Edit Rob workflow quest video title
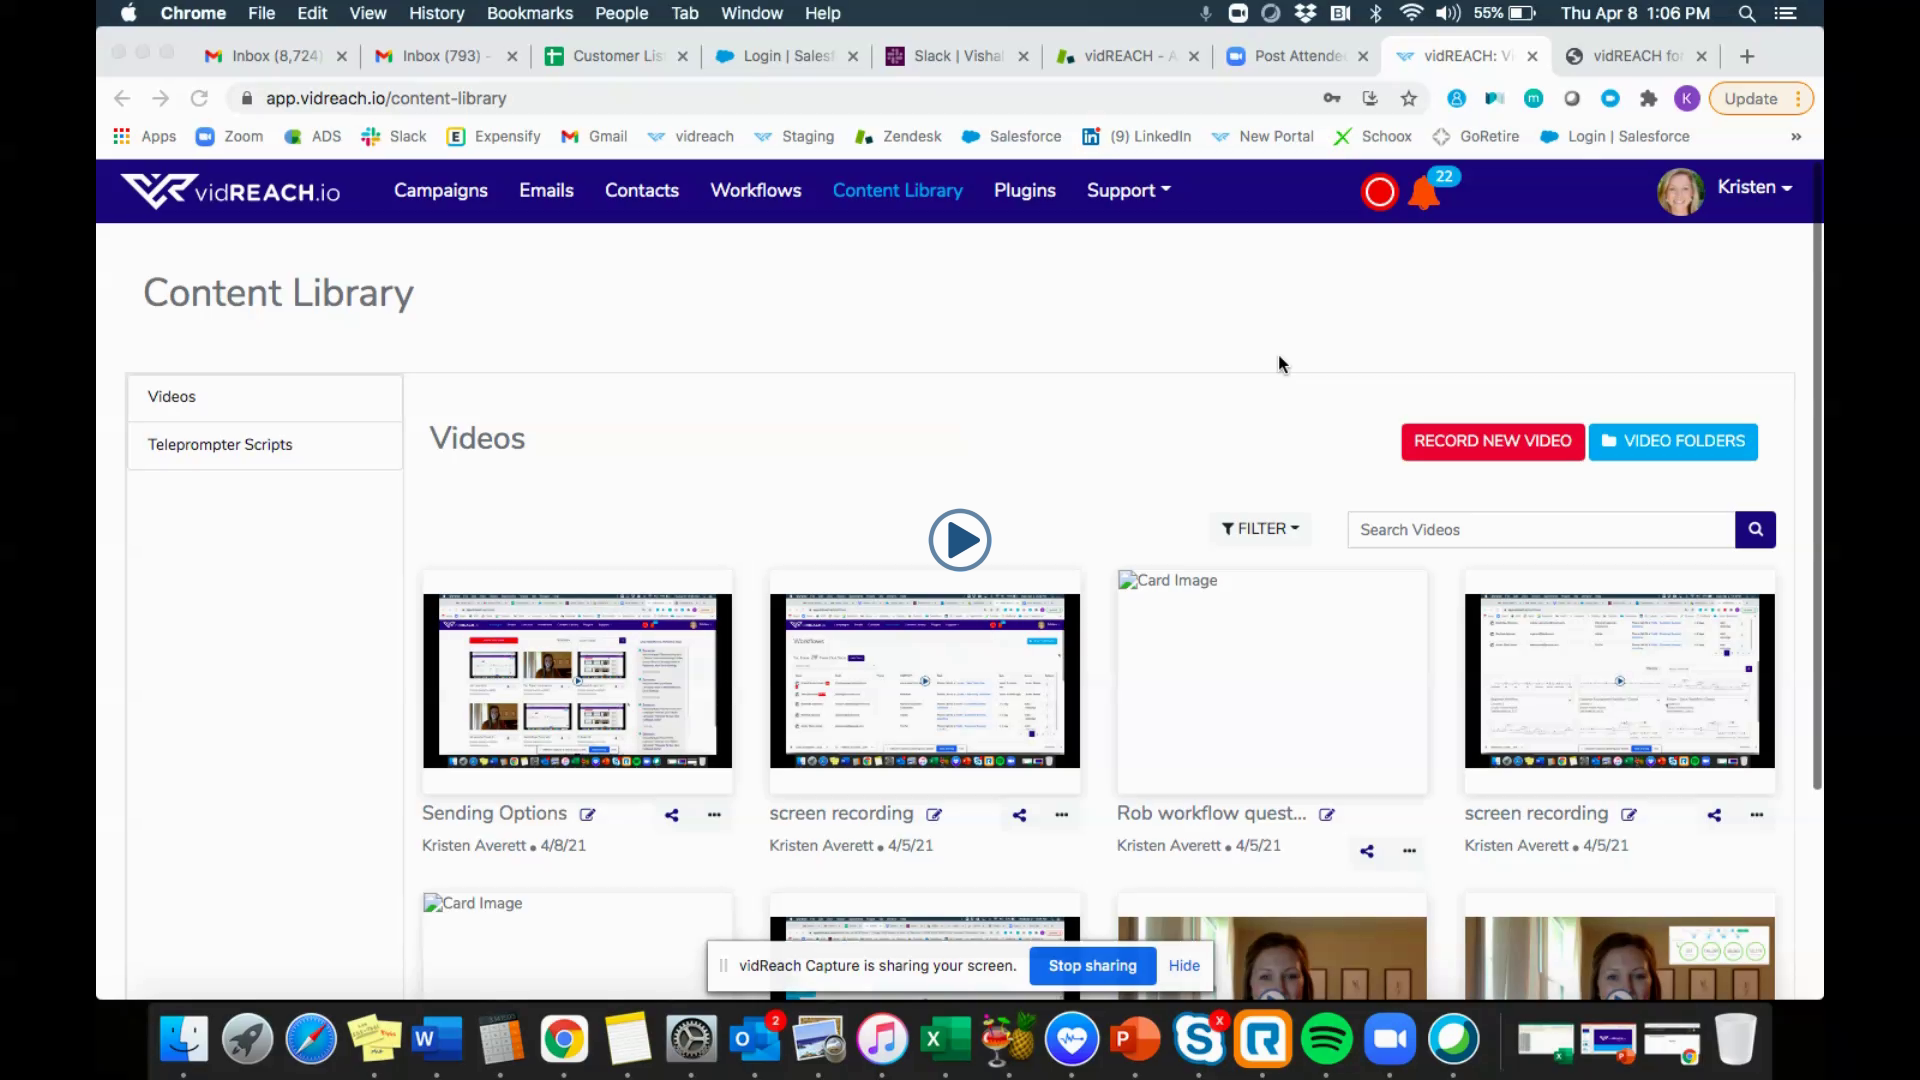This screenshot has width=1920, height=1080. tap(1327, 815)
